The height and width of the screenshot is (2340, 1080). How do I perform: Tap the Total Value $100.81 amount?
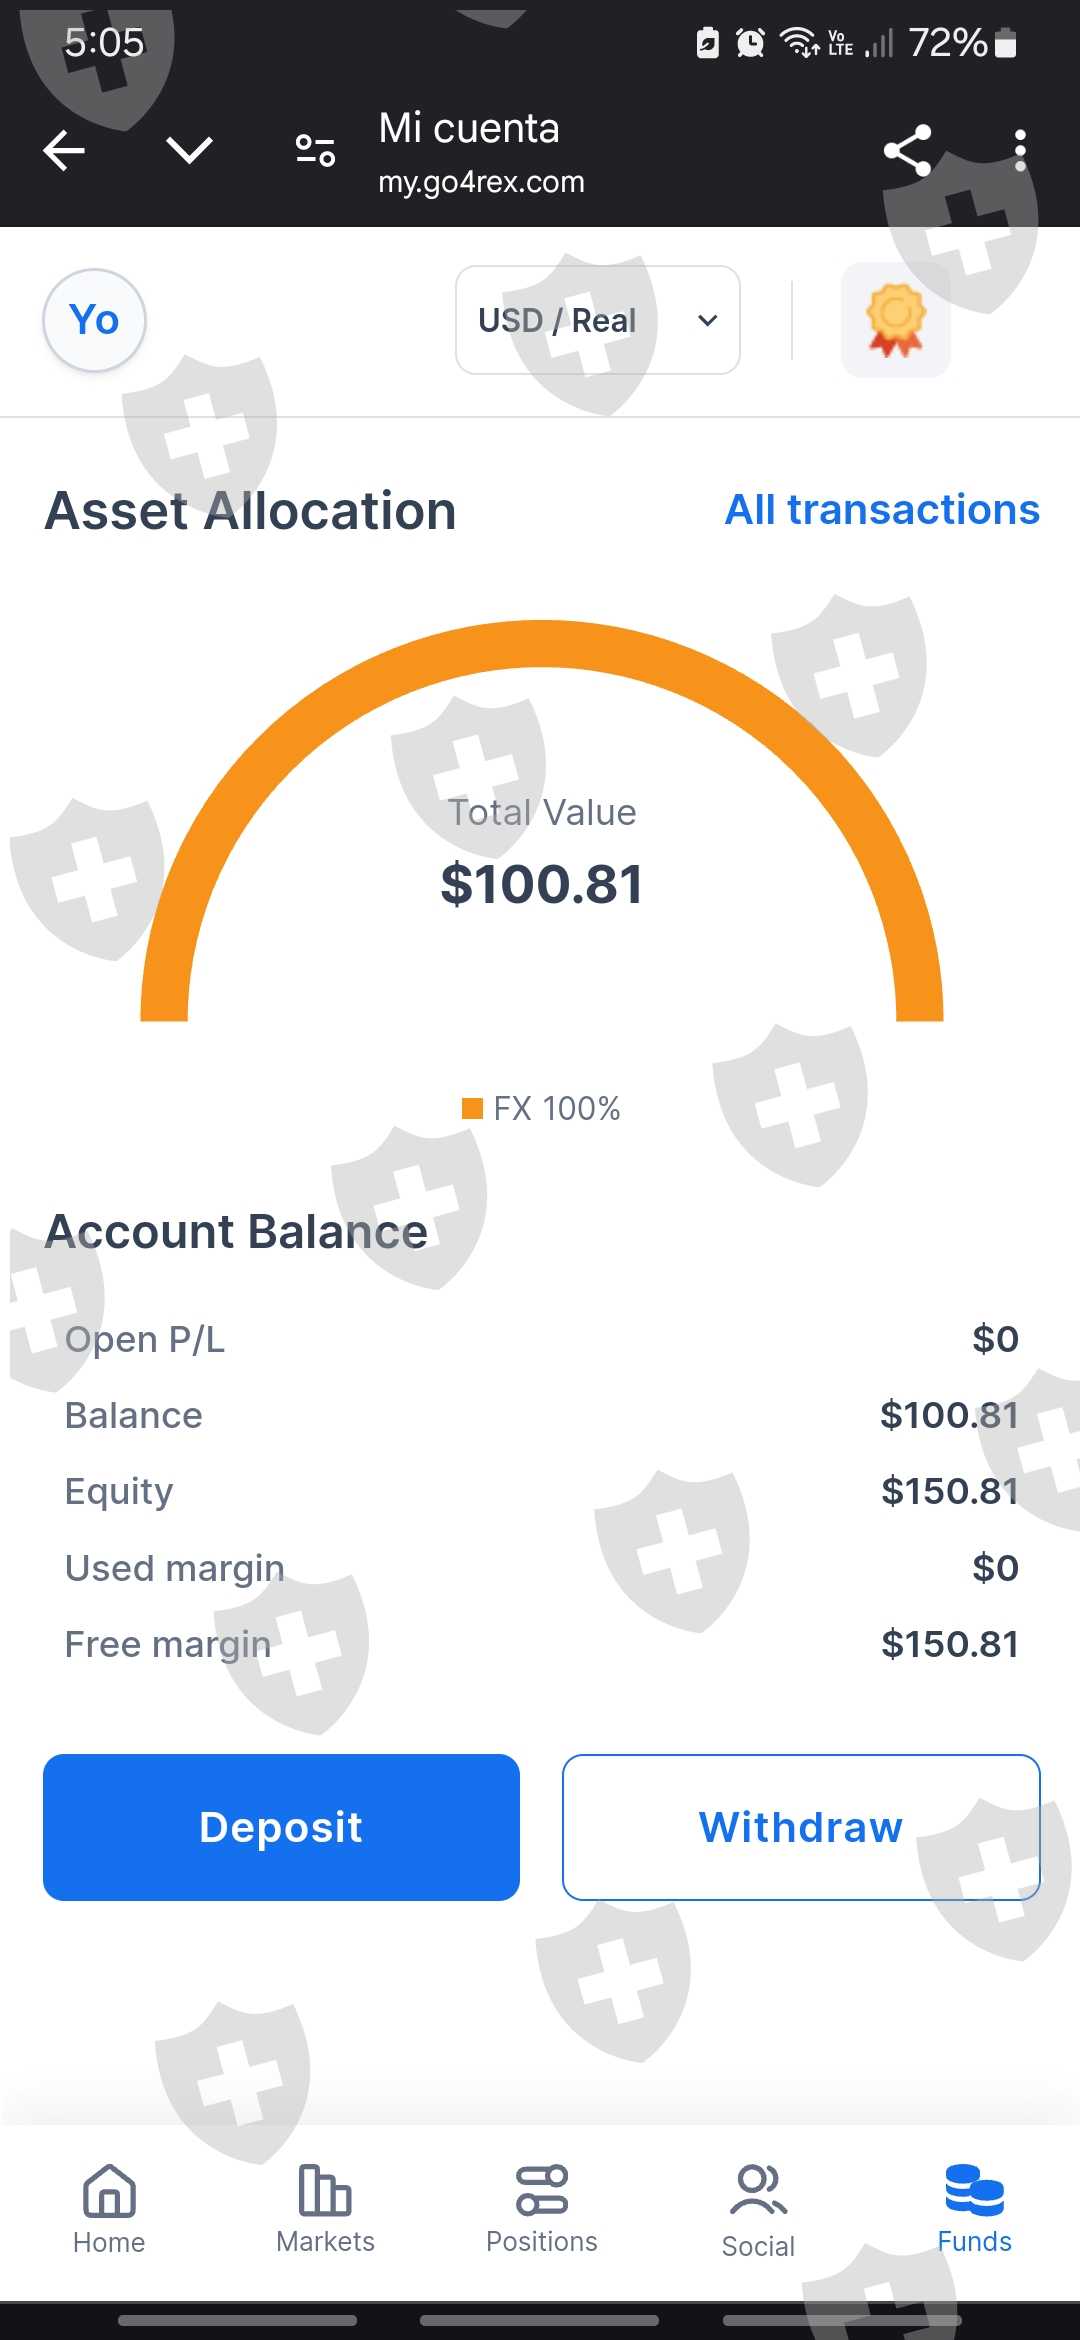click(541, 884)
